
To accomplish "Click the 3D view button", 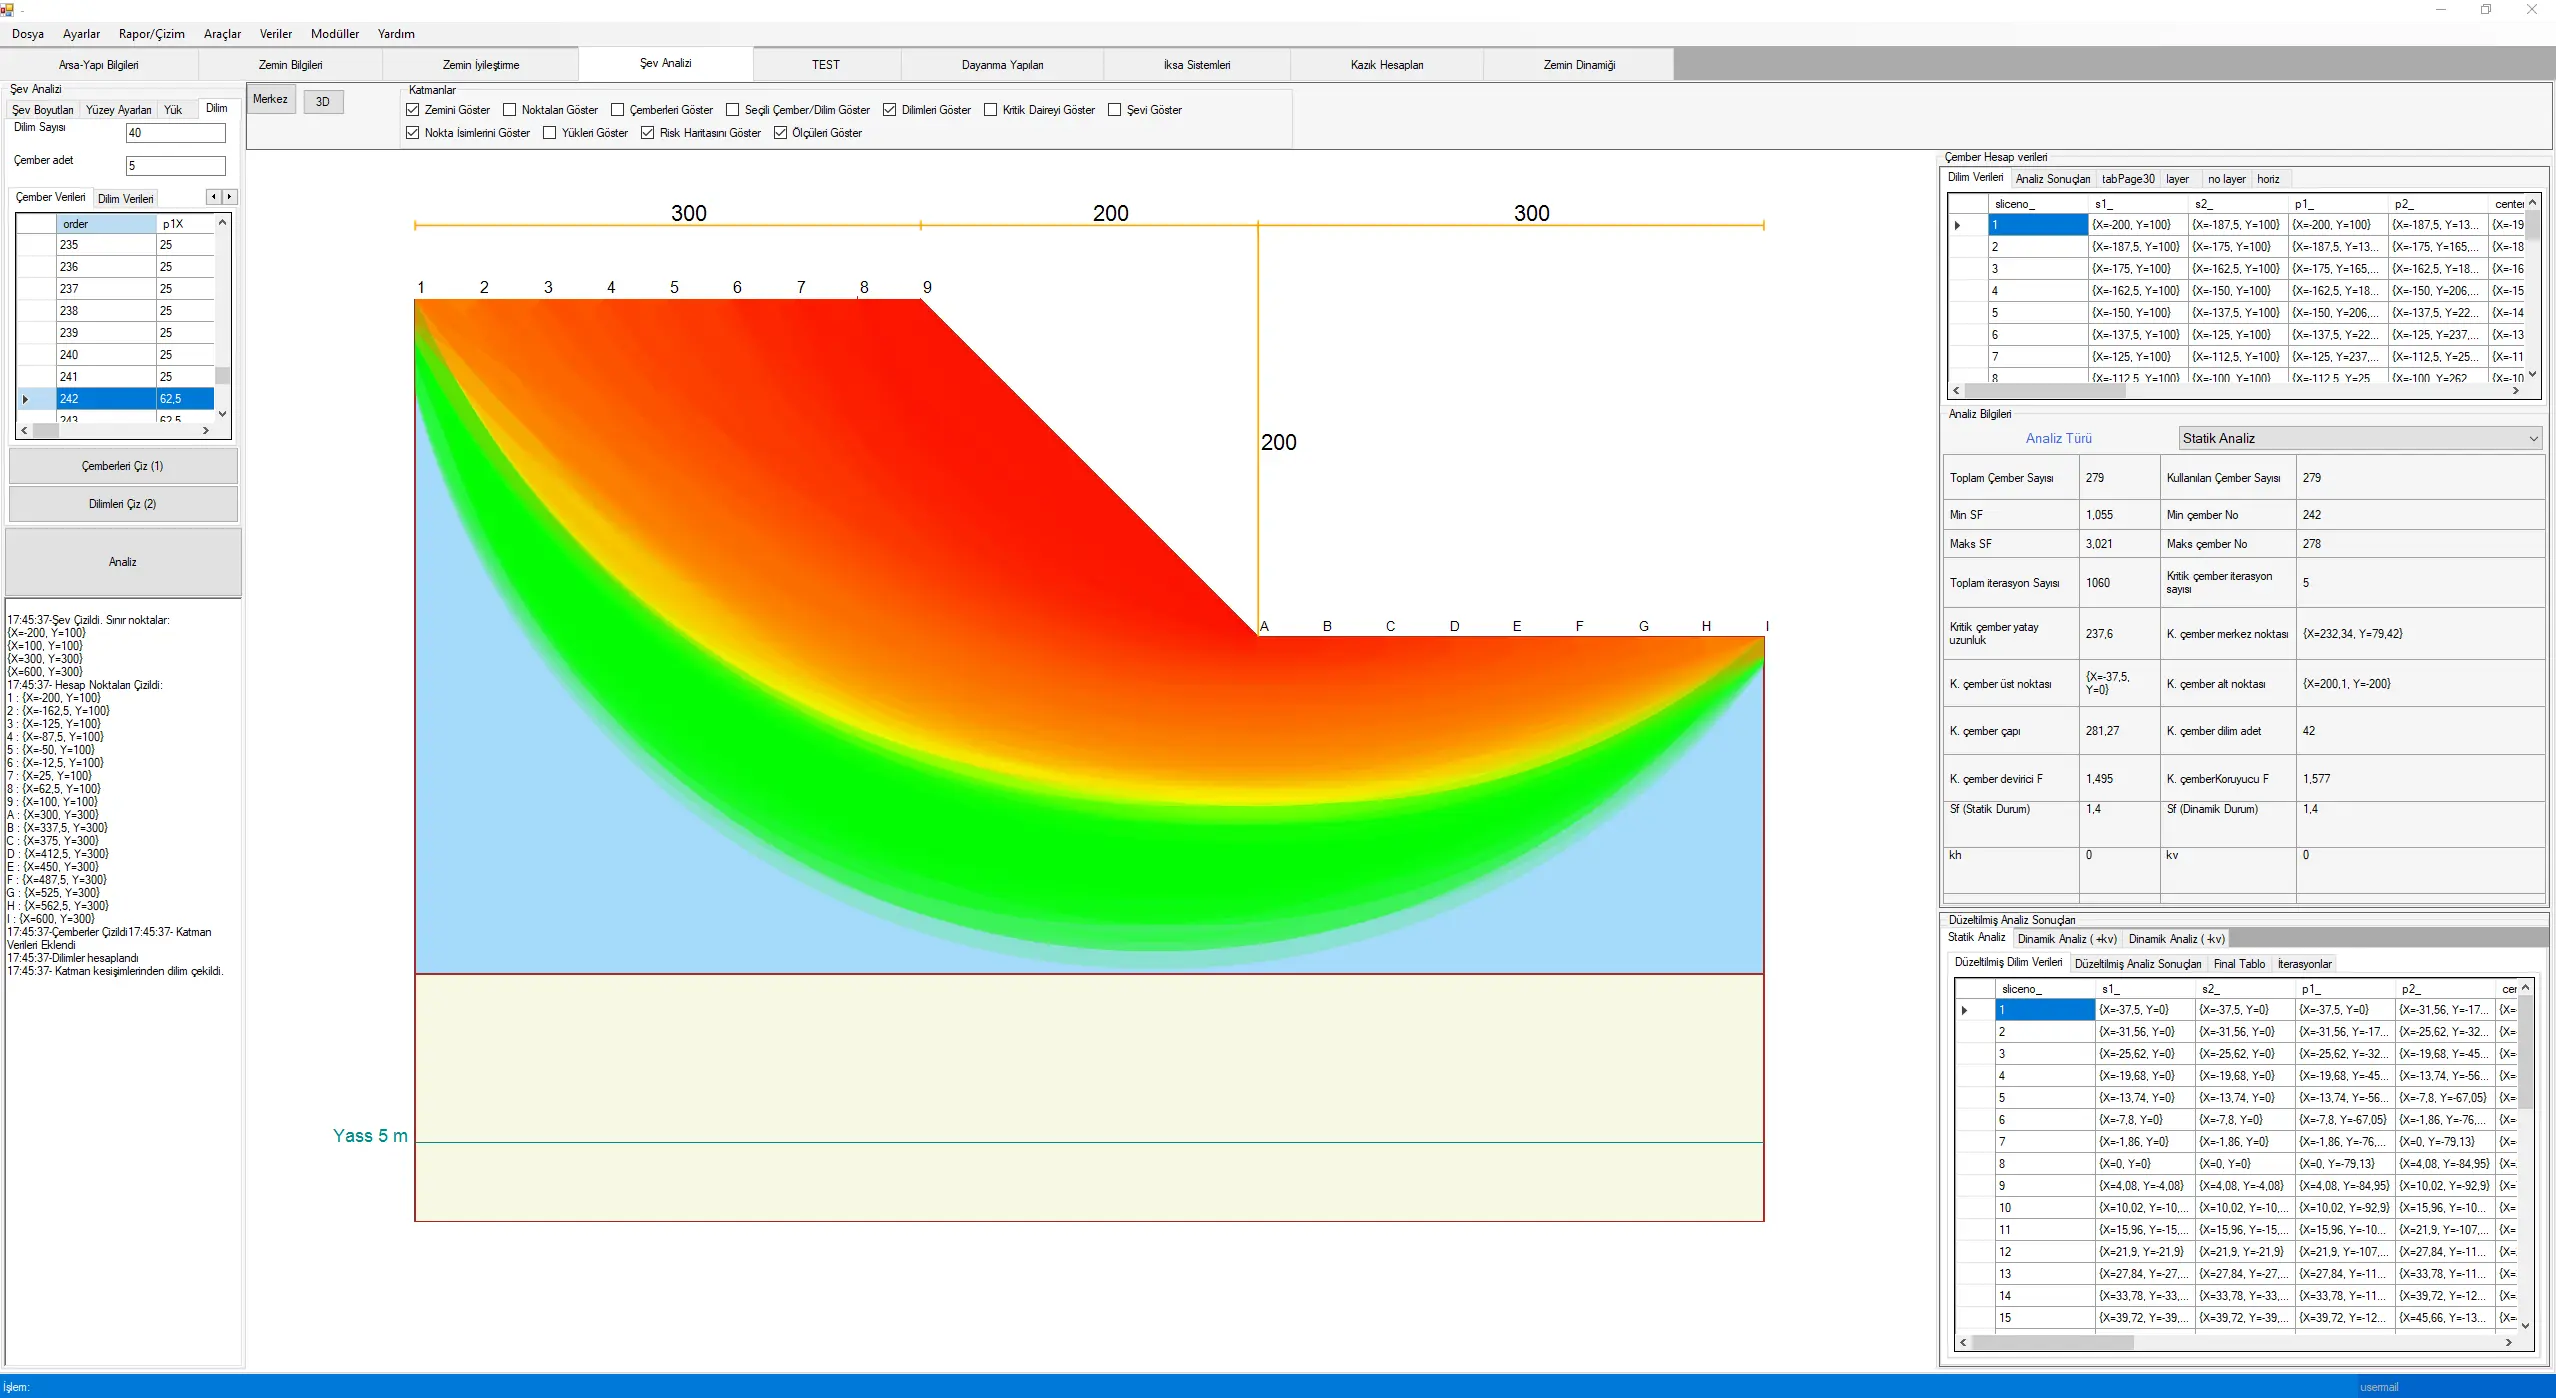I will coord(323,102).
